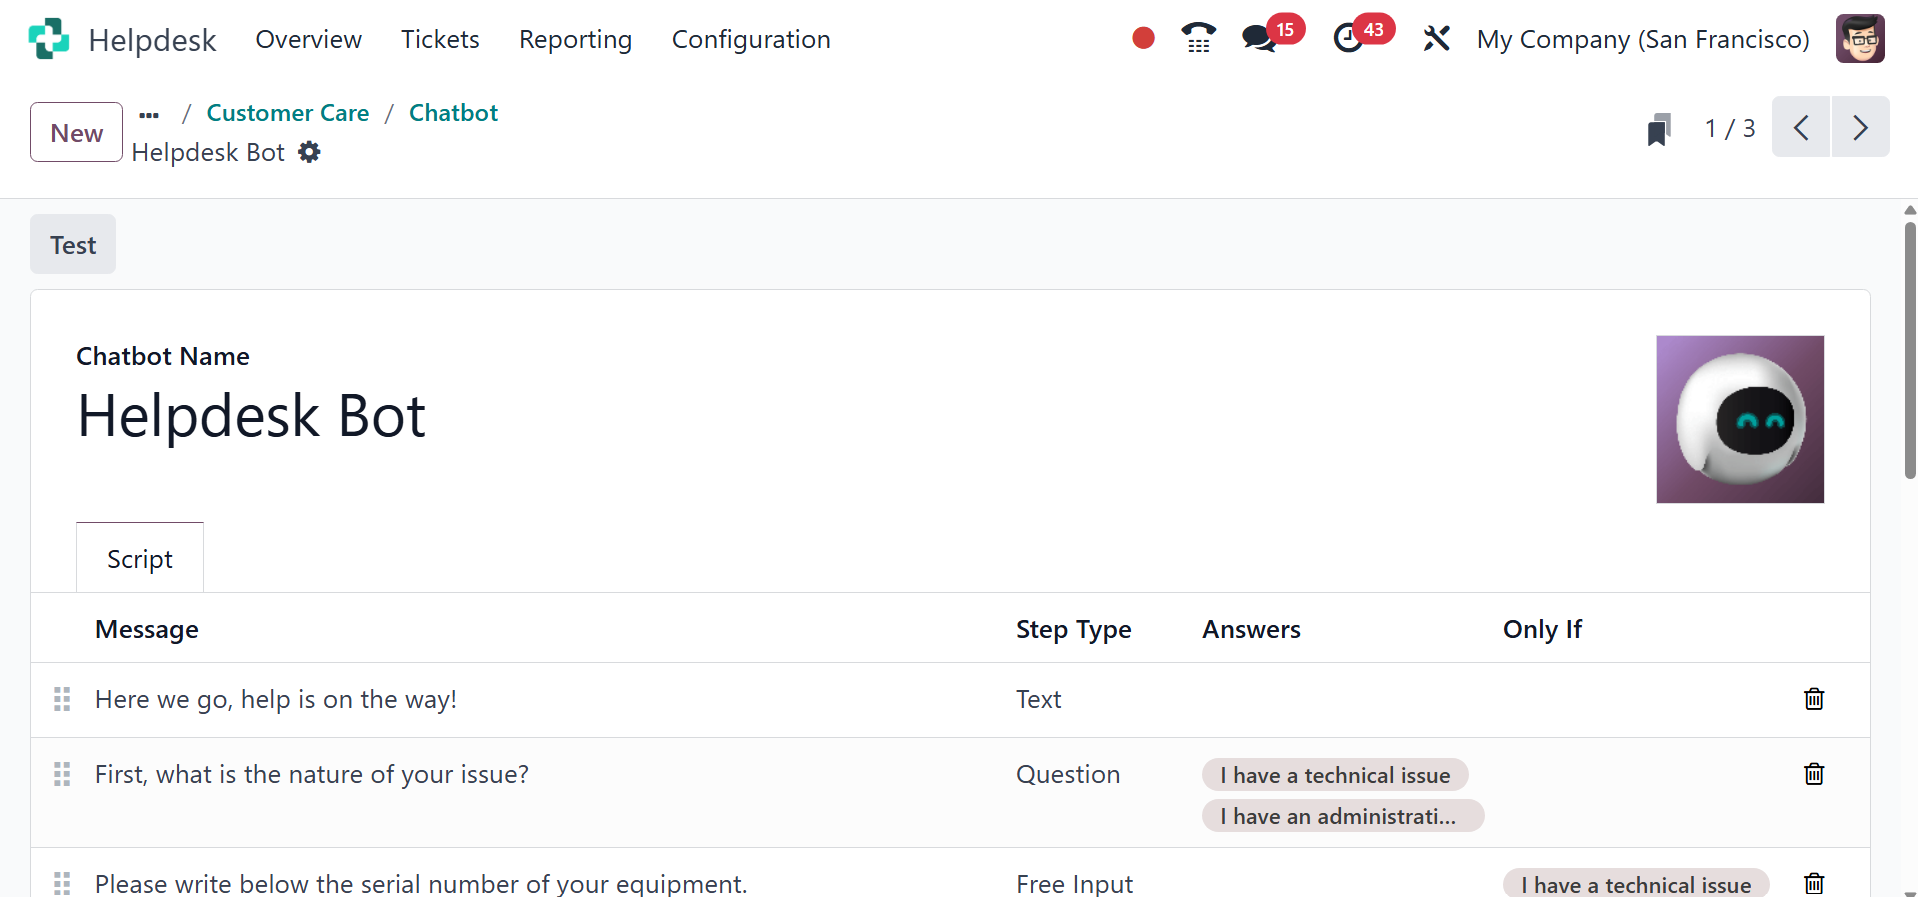Open the chat messages icon
The width and height of the screenshot is (1918, 897).
(1259, 39)
